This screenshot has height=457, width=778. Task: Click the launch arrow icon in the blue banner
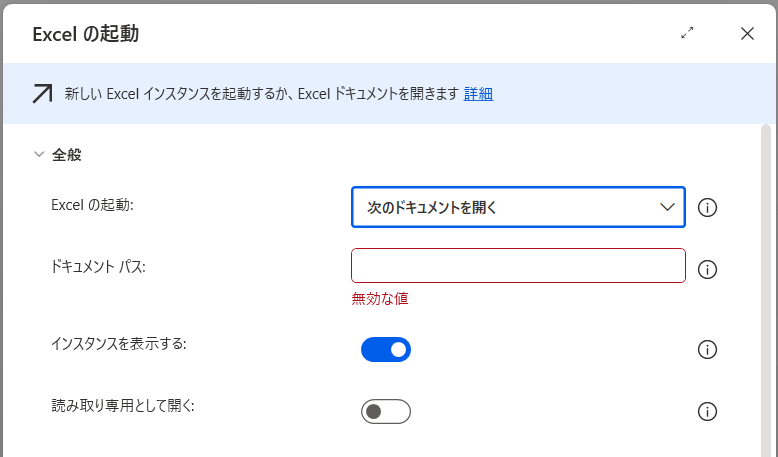click(x=43, y=94)
